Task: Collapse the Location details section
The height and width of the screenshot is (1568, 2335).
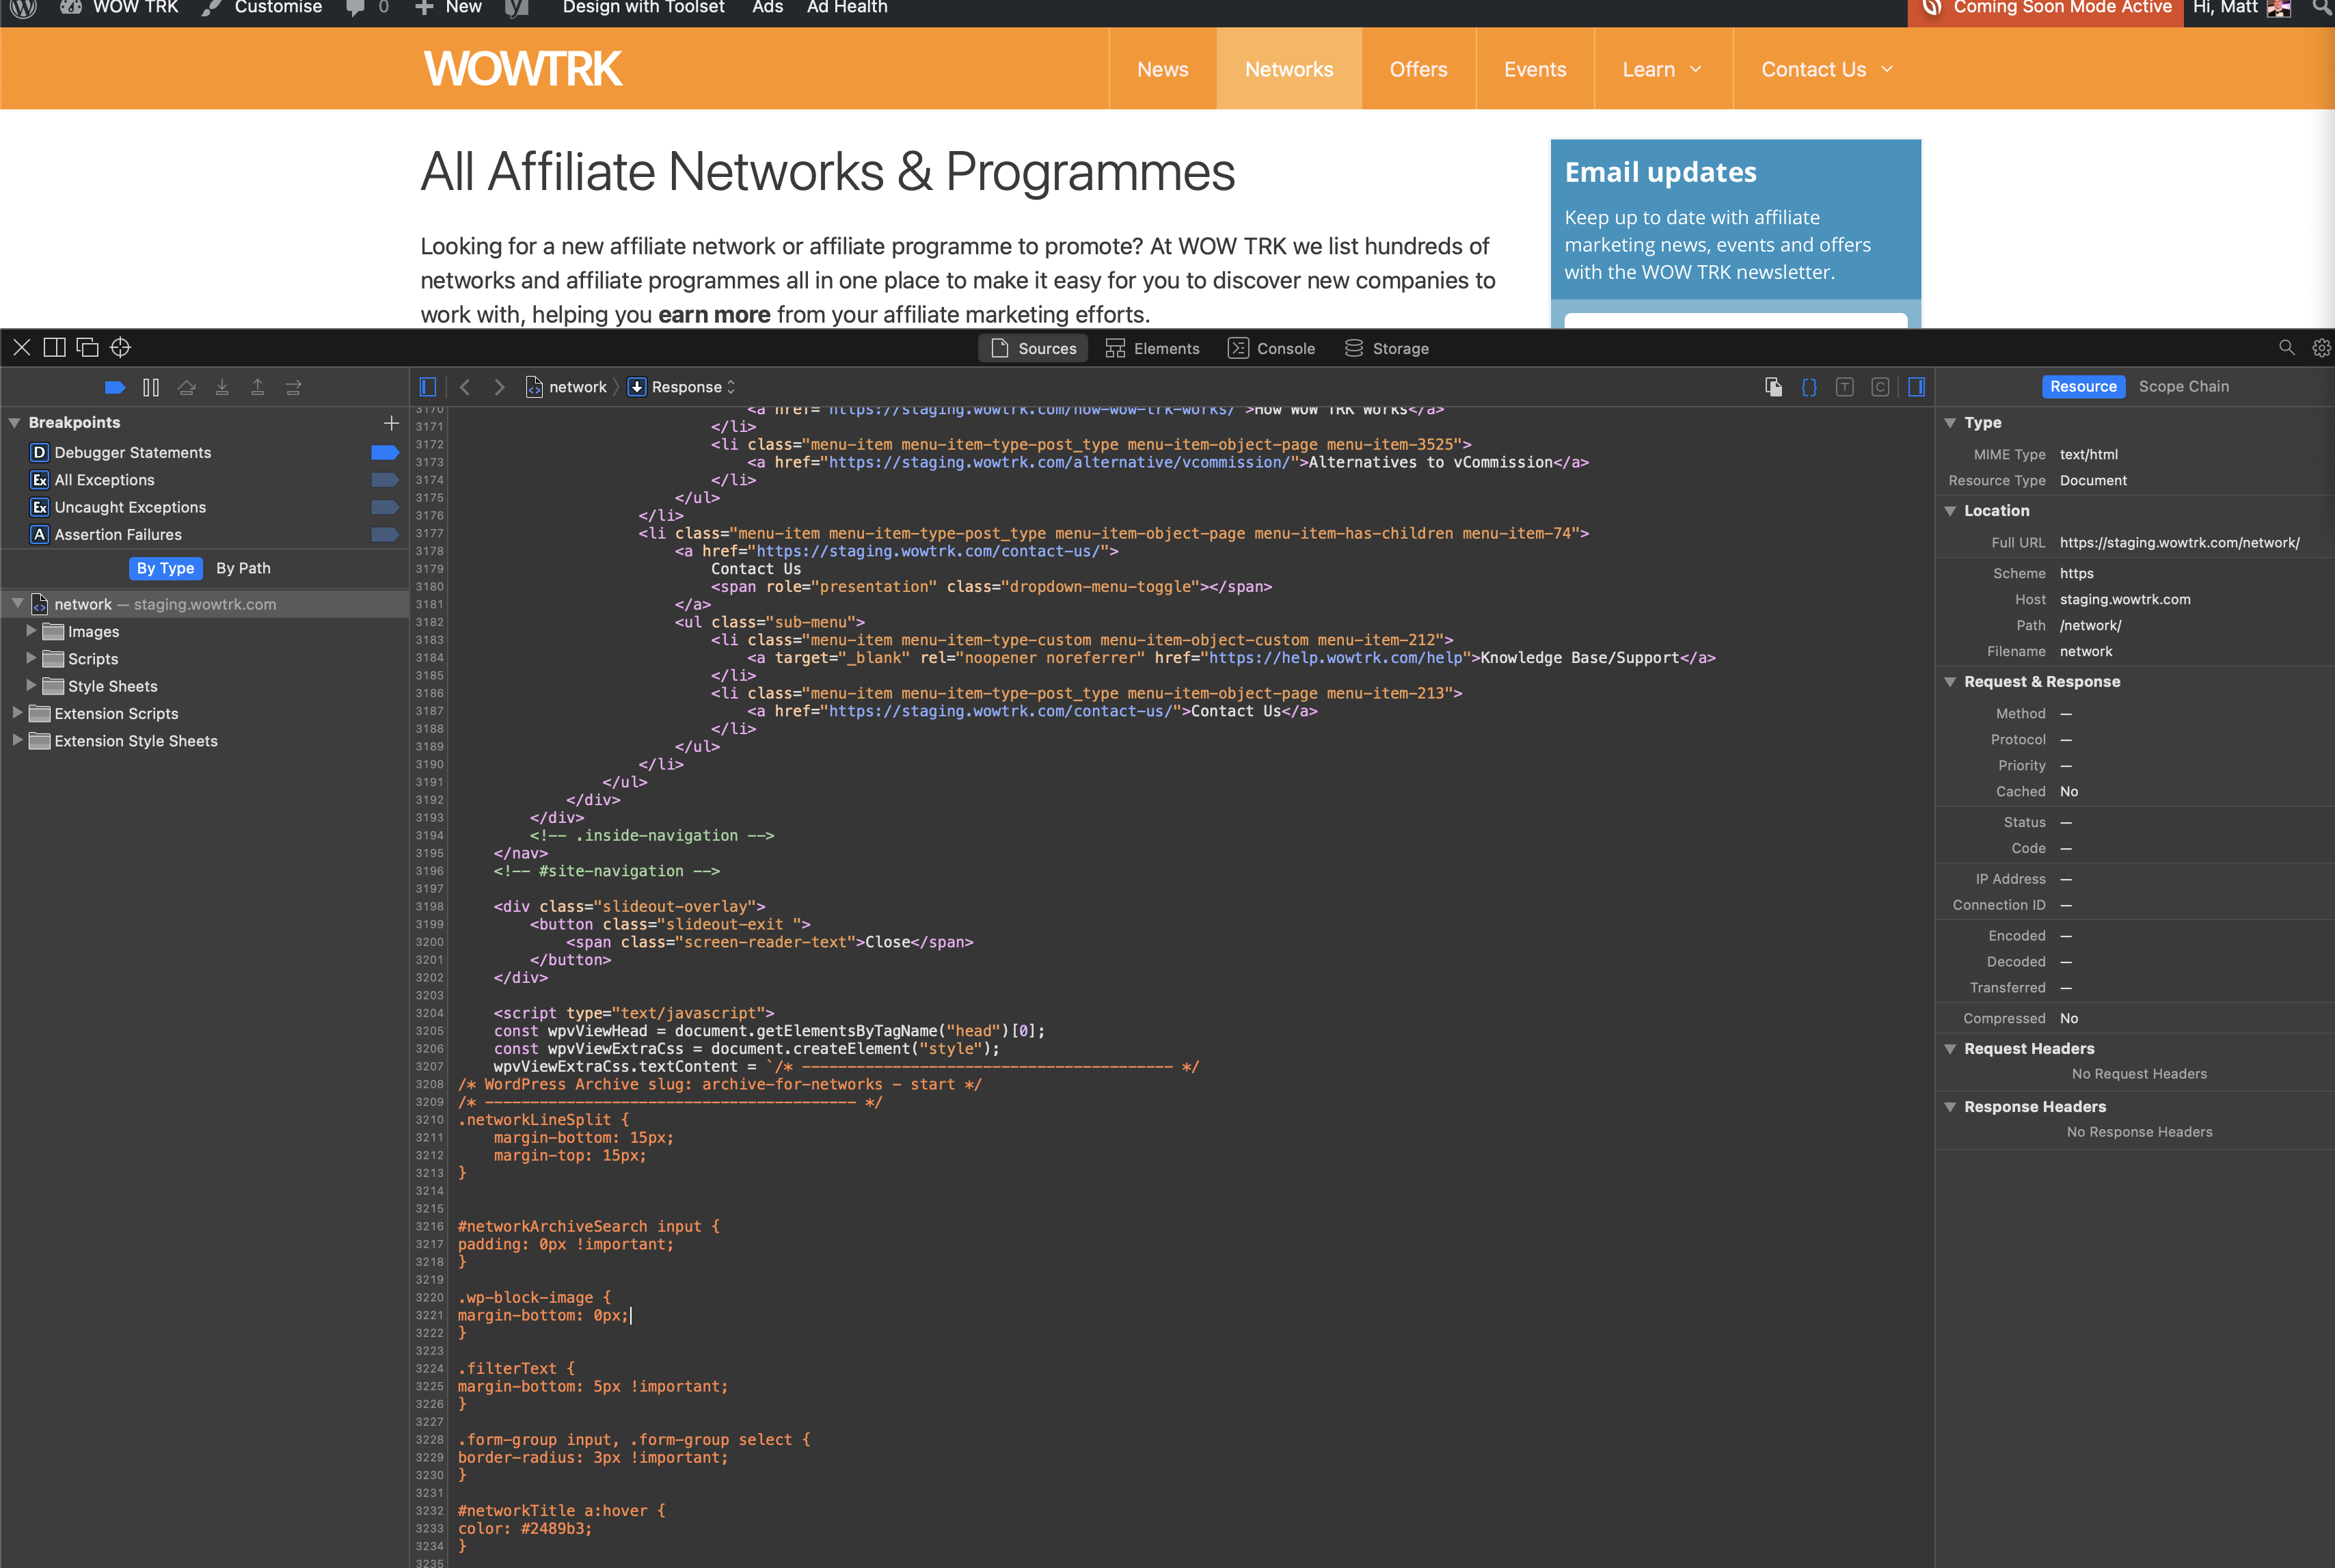Action: coord(1950,511)
